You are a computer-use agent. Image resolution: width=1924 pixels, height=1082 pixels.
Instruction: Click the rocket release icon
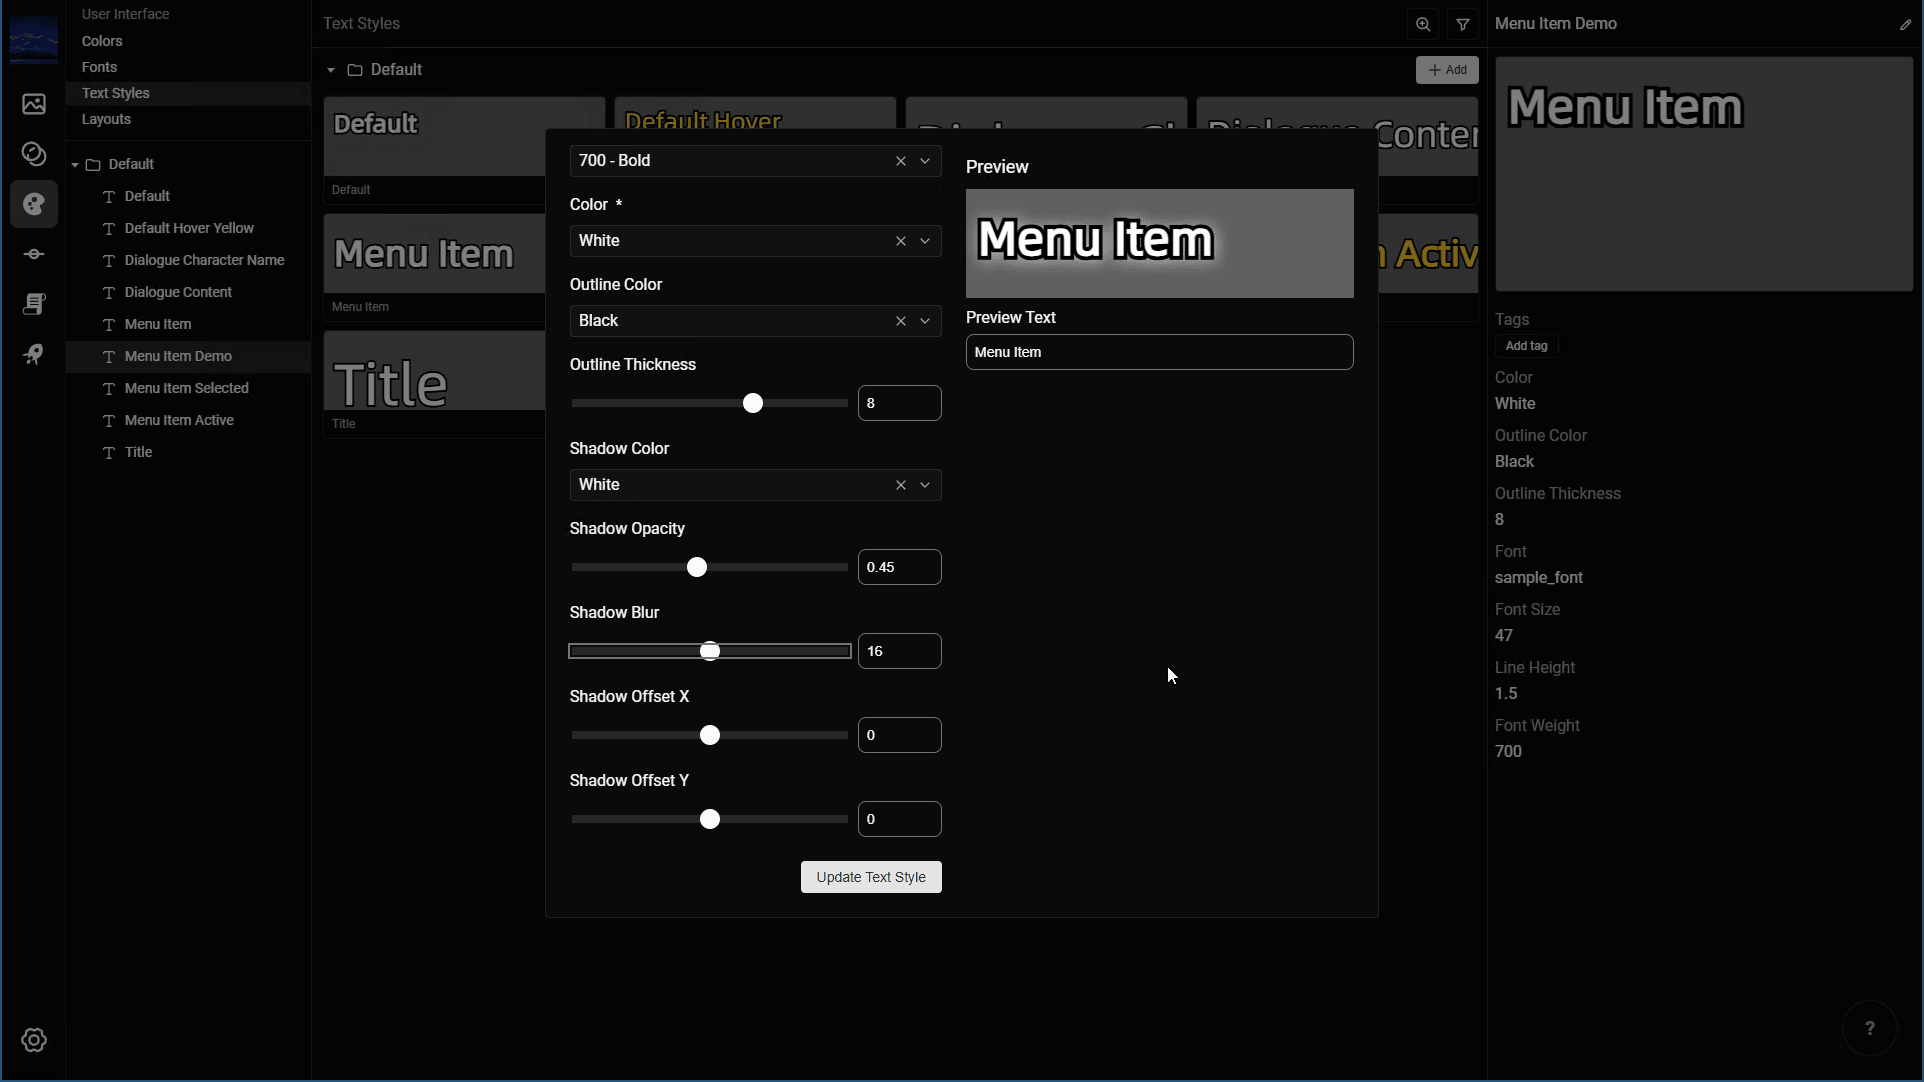coord(34,354)
